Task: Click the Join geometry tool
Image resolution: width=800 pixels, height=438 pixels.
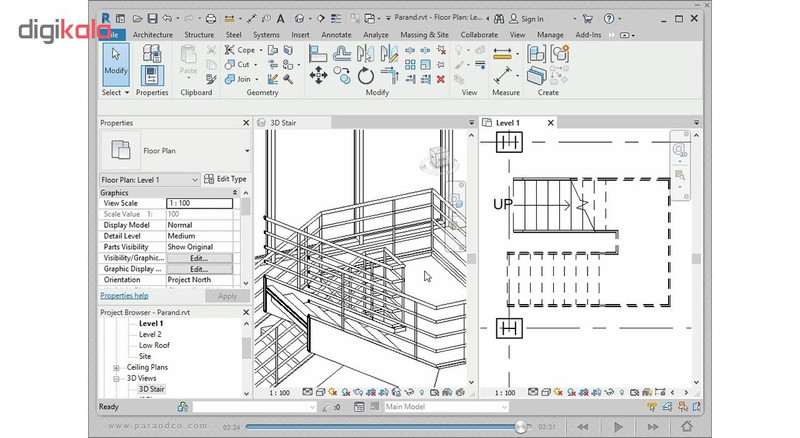Action: 238,79
